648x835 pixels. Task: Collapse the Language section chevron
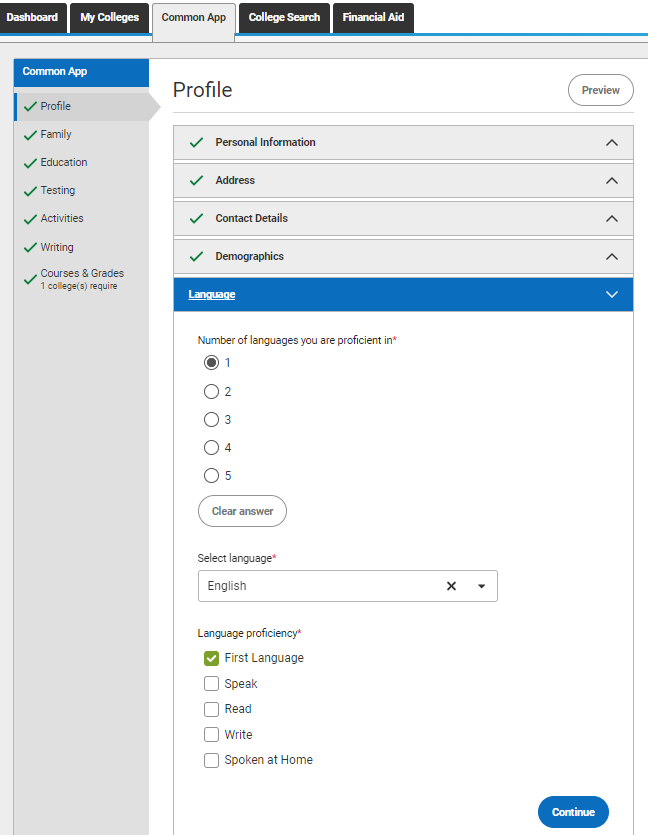(612, 294)
